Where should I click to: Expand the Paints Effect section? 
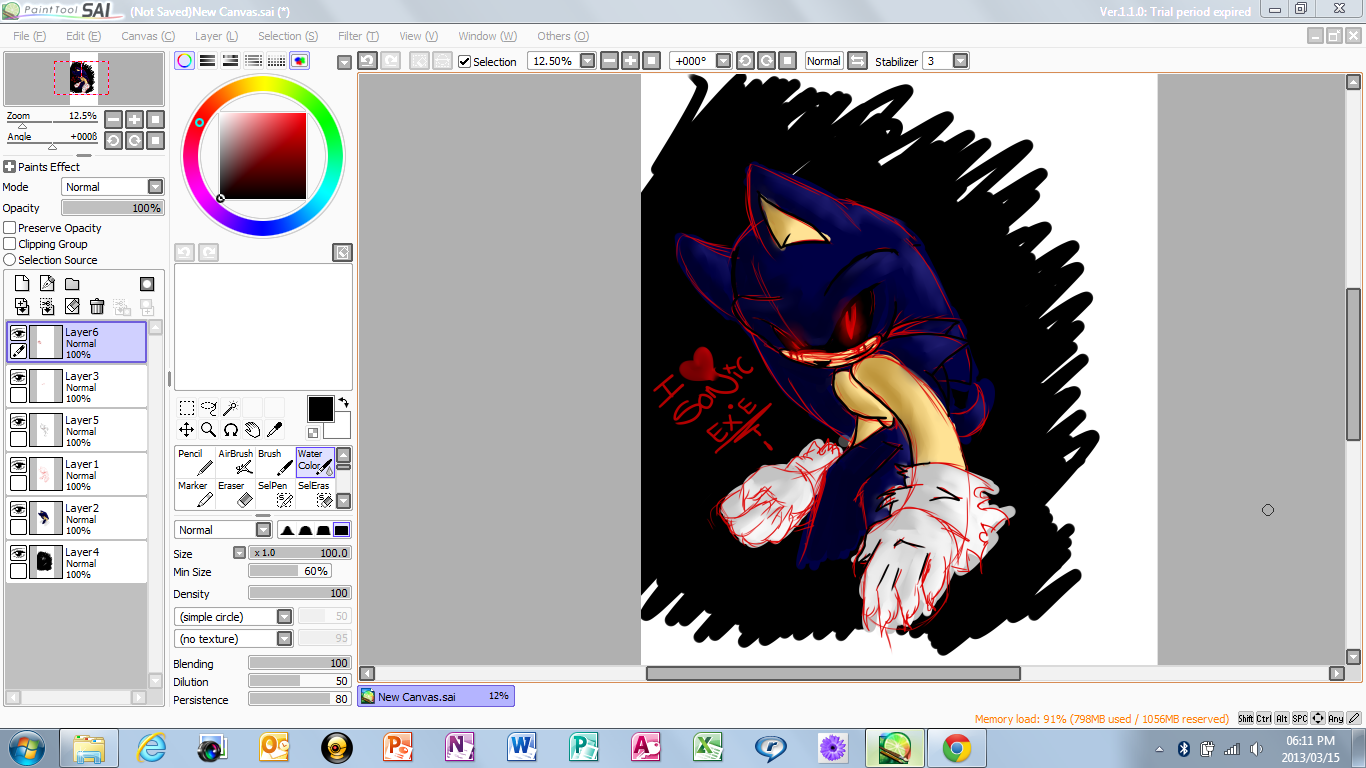pos(10,167)
